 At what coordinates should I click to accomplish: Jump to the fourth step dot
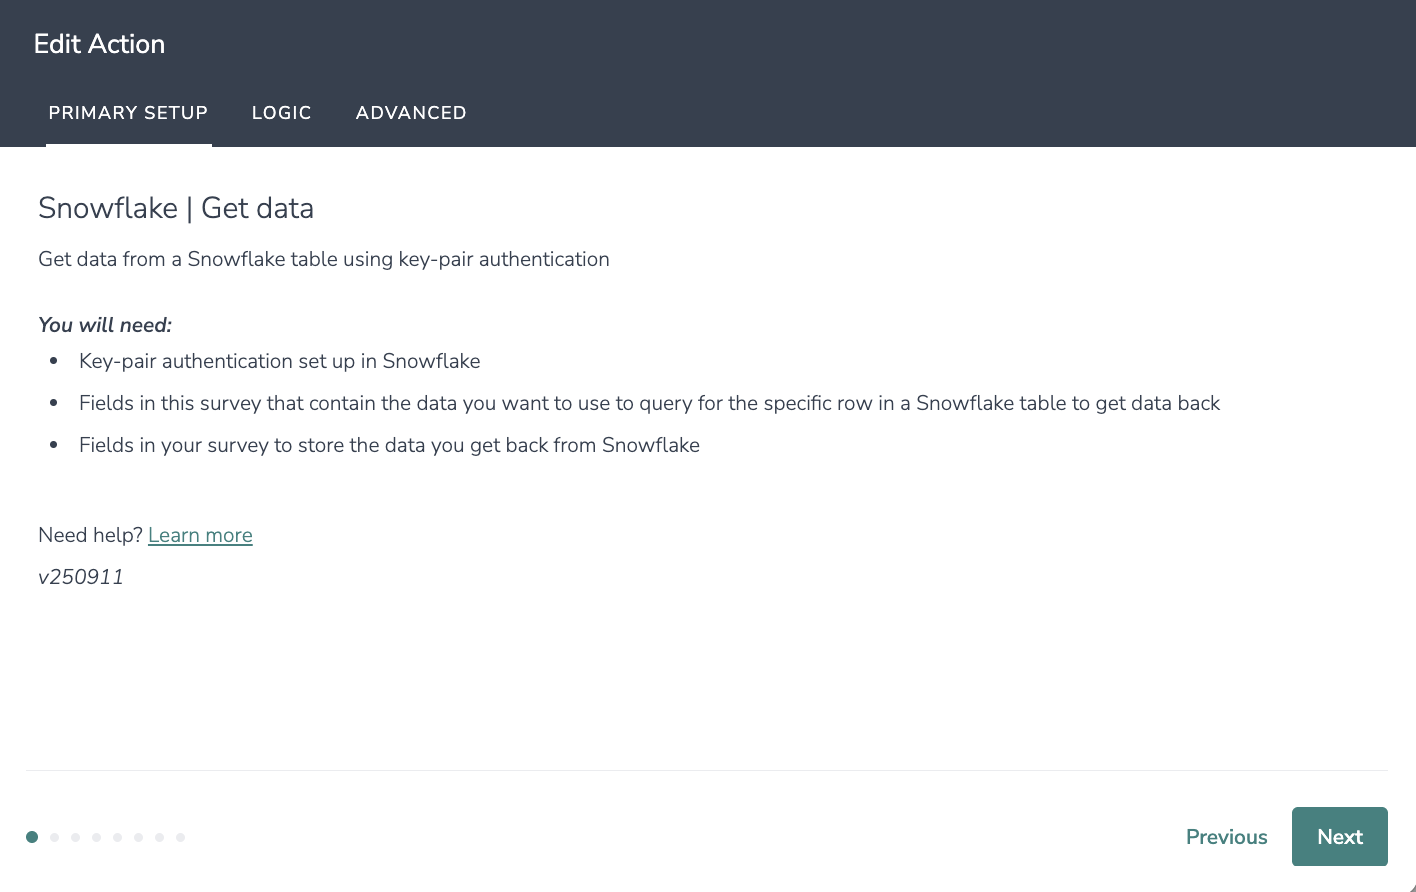[x=96, y=837]
